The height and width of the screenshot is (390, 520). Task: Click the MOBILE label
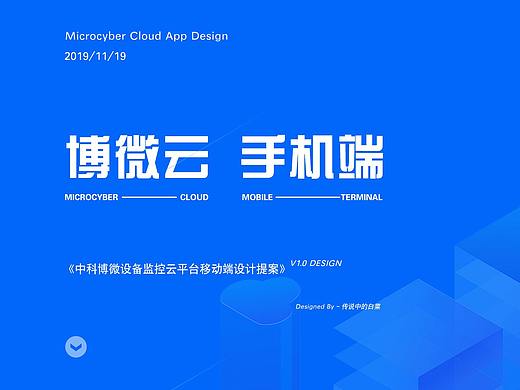click(x=257, y=197)
